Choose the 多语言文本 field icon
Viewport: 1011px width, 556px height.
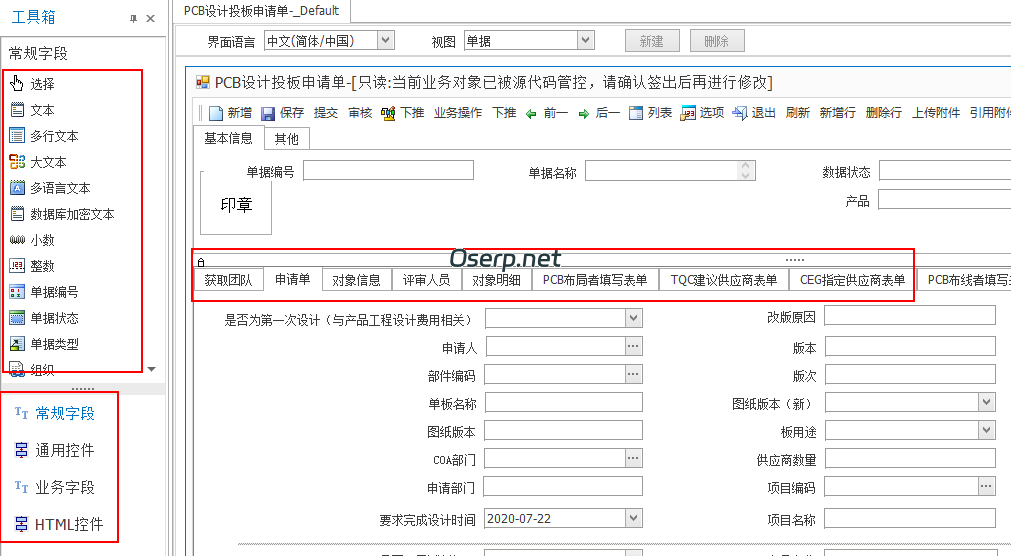17,188
